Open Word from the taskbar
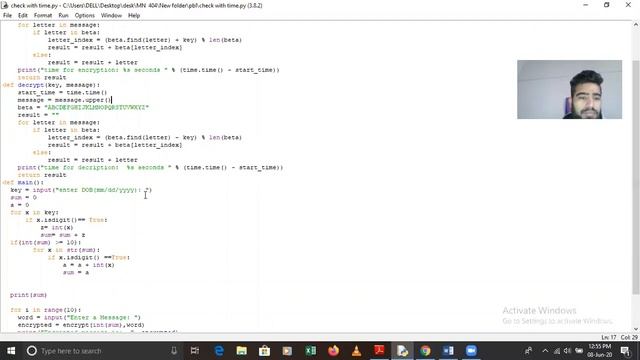 pyautogui.click(x=448, y=351)
